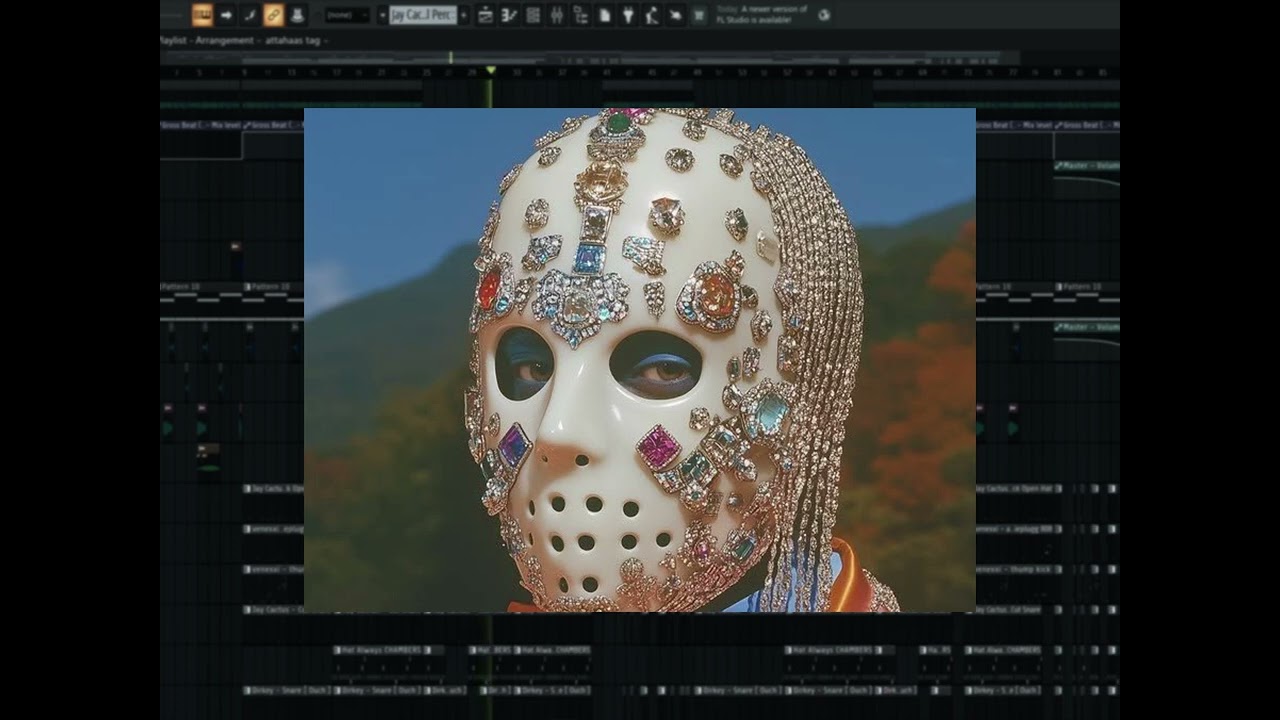
Task: Toggle the auto-scroll arrow icon
Action: point(226,15)
